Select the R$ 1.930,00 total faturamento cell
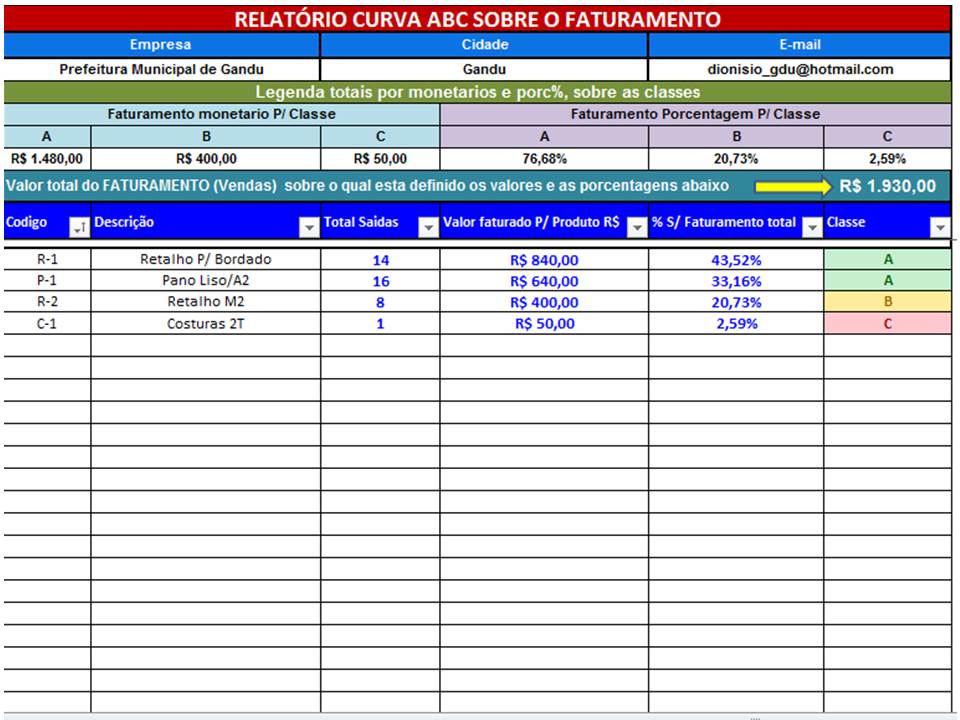960x720 pixels. (x=887, y=186)
